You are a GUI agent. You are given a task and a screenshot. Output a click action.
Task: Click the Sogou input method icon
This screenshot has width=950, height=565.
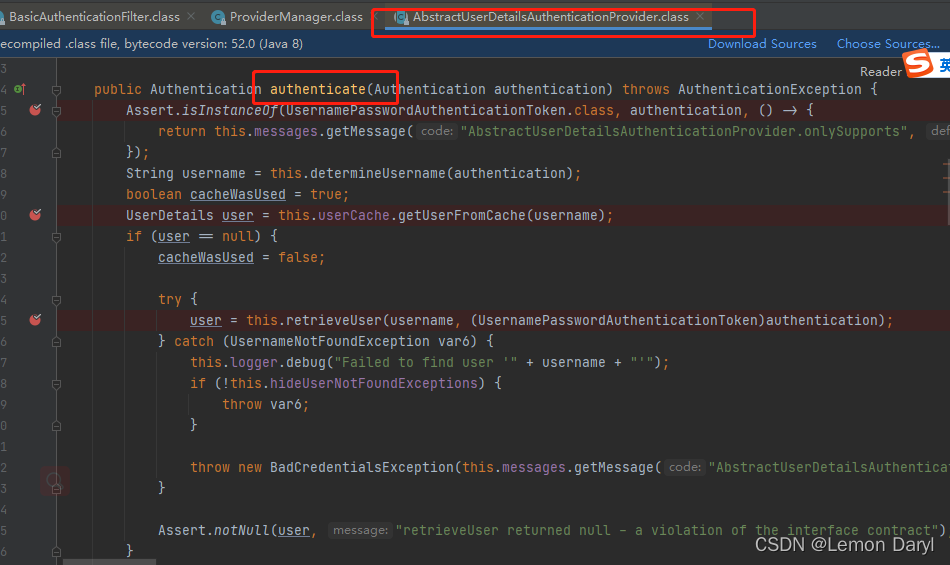[x=918, y=64]
